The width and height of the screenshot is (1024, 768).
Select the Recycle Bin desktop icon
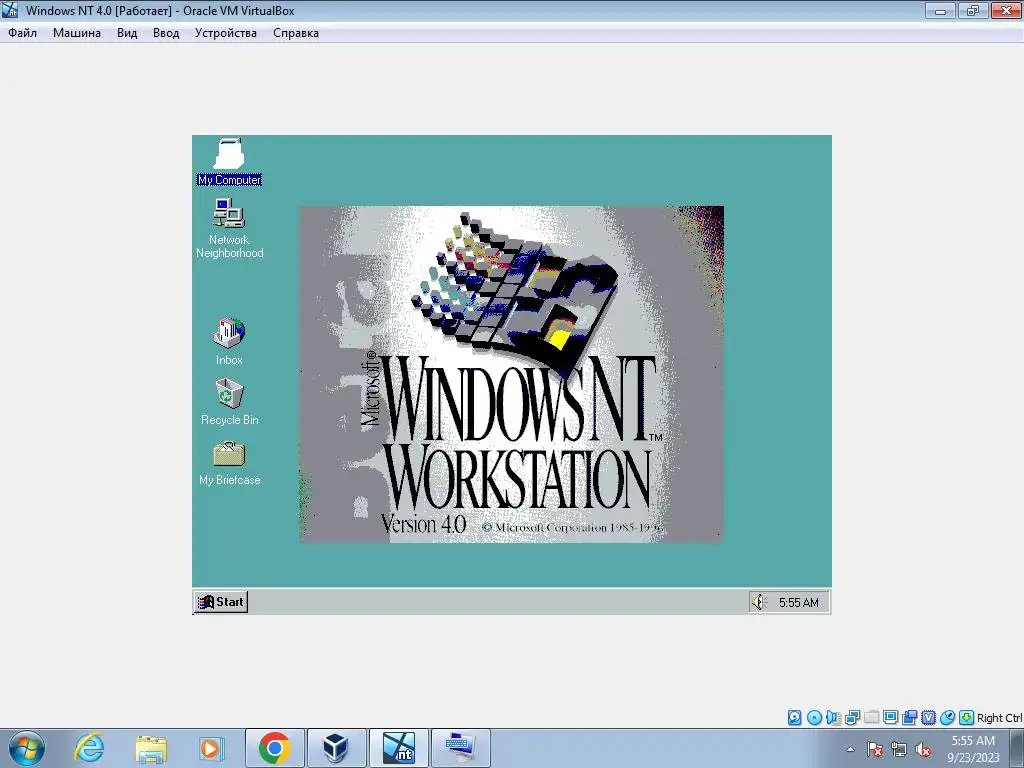(229, 402)
